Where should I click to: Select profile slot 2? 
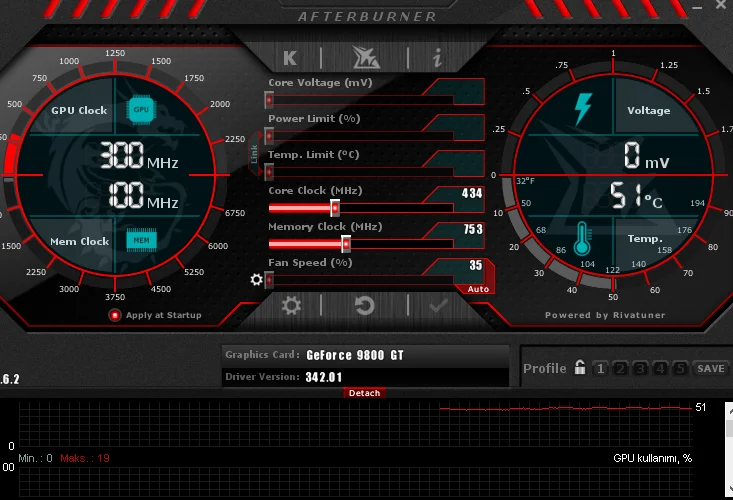(620, 369)
